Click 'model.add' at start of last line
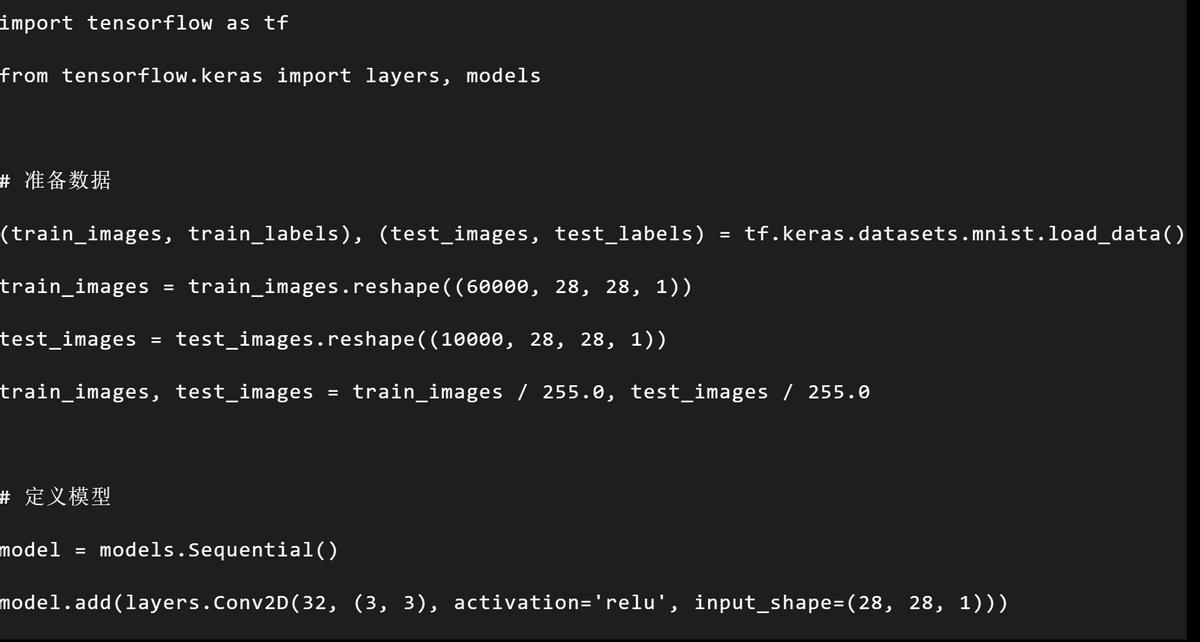The width and height of the screenshot is (1200, 642). 56,603
